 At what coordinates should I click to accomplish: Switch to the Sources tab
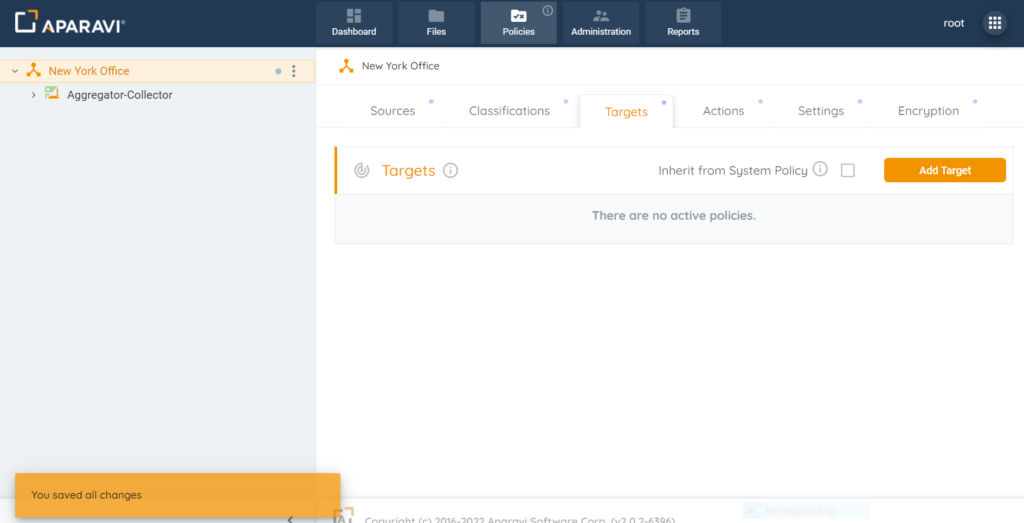click(x=392, y=111)
